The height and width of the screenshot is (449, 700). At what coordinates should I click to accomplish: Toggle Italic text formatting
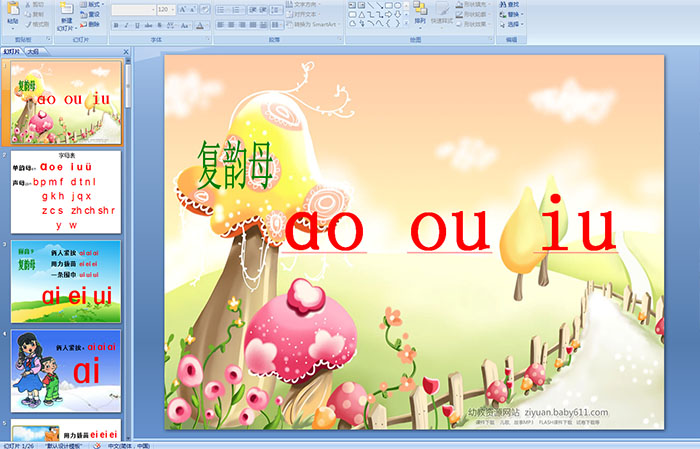click(x=126, y=25)
